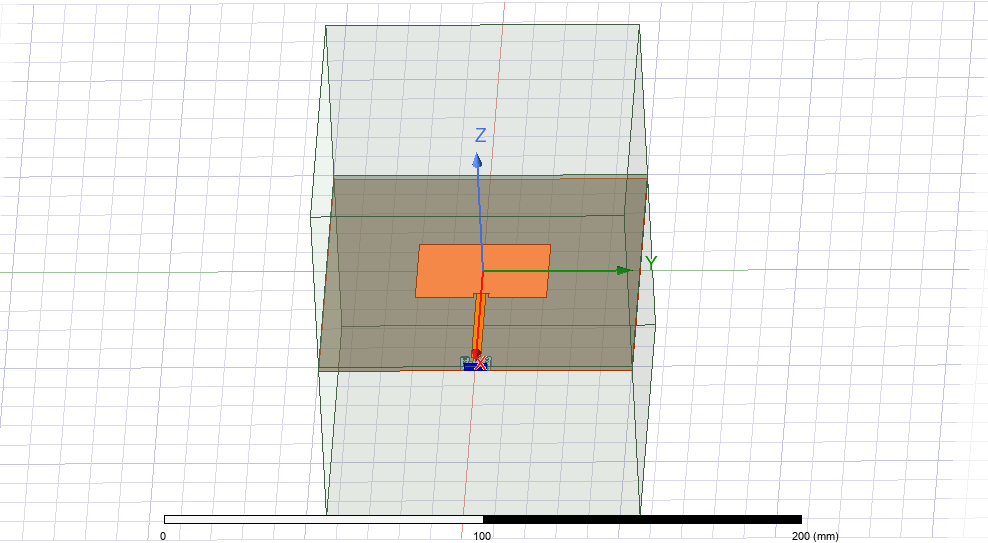Click empty grid left of the air box
Screen dimensions: 988x543
150,200
